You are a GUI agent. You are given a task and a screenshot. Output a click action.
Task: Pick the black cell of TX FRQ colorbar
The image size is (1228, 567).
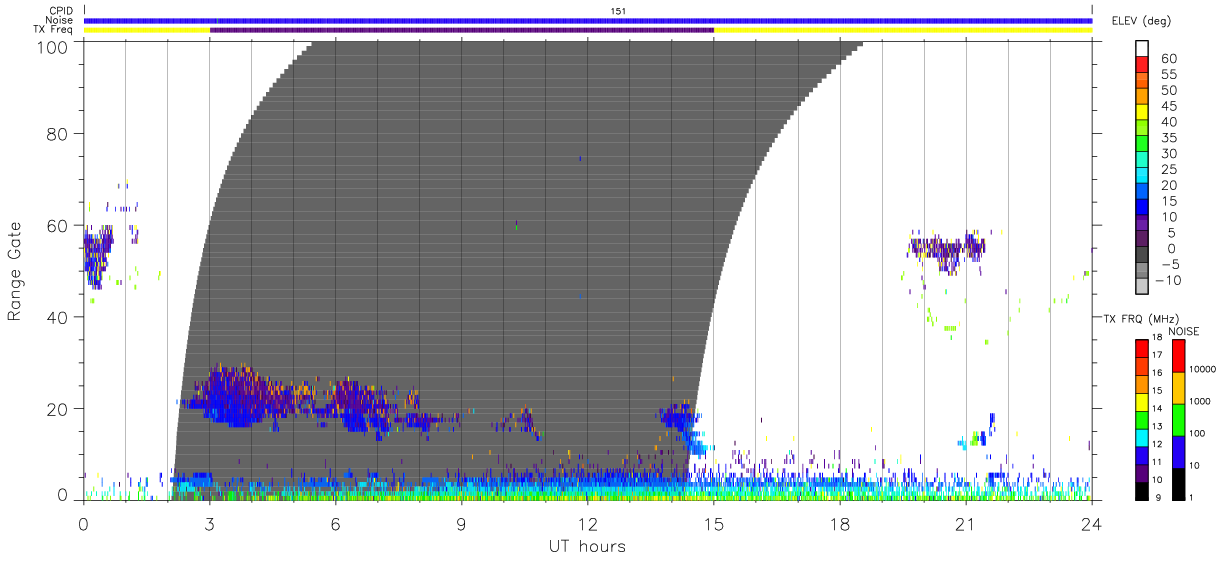click(x=1140, y=489)
